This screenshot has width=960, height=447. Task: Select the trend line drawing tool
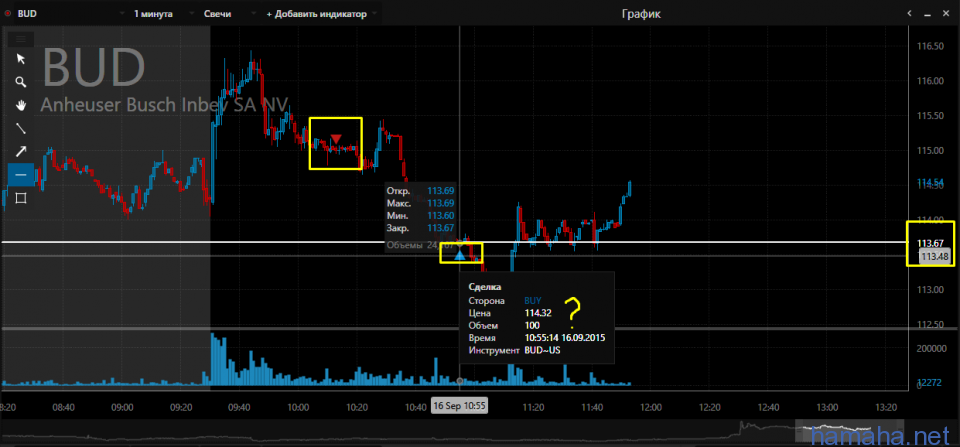(21, 129)
